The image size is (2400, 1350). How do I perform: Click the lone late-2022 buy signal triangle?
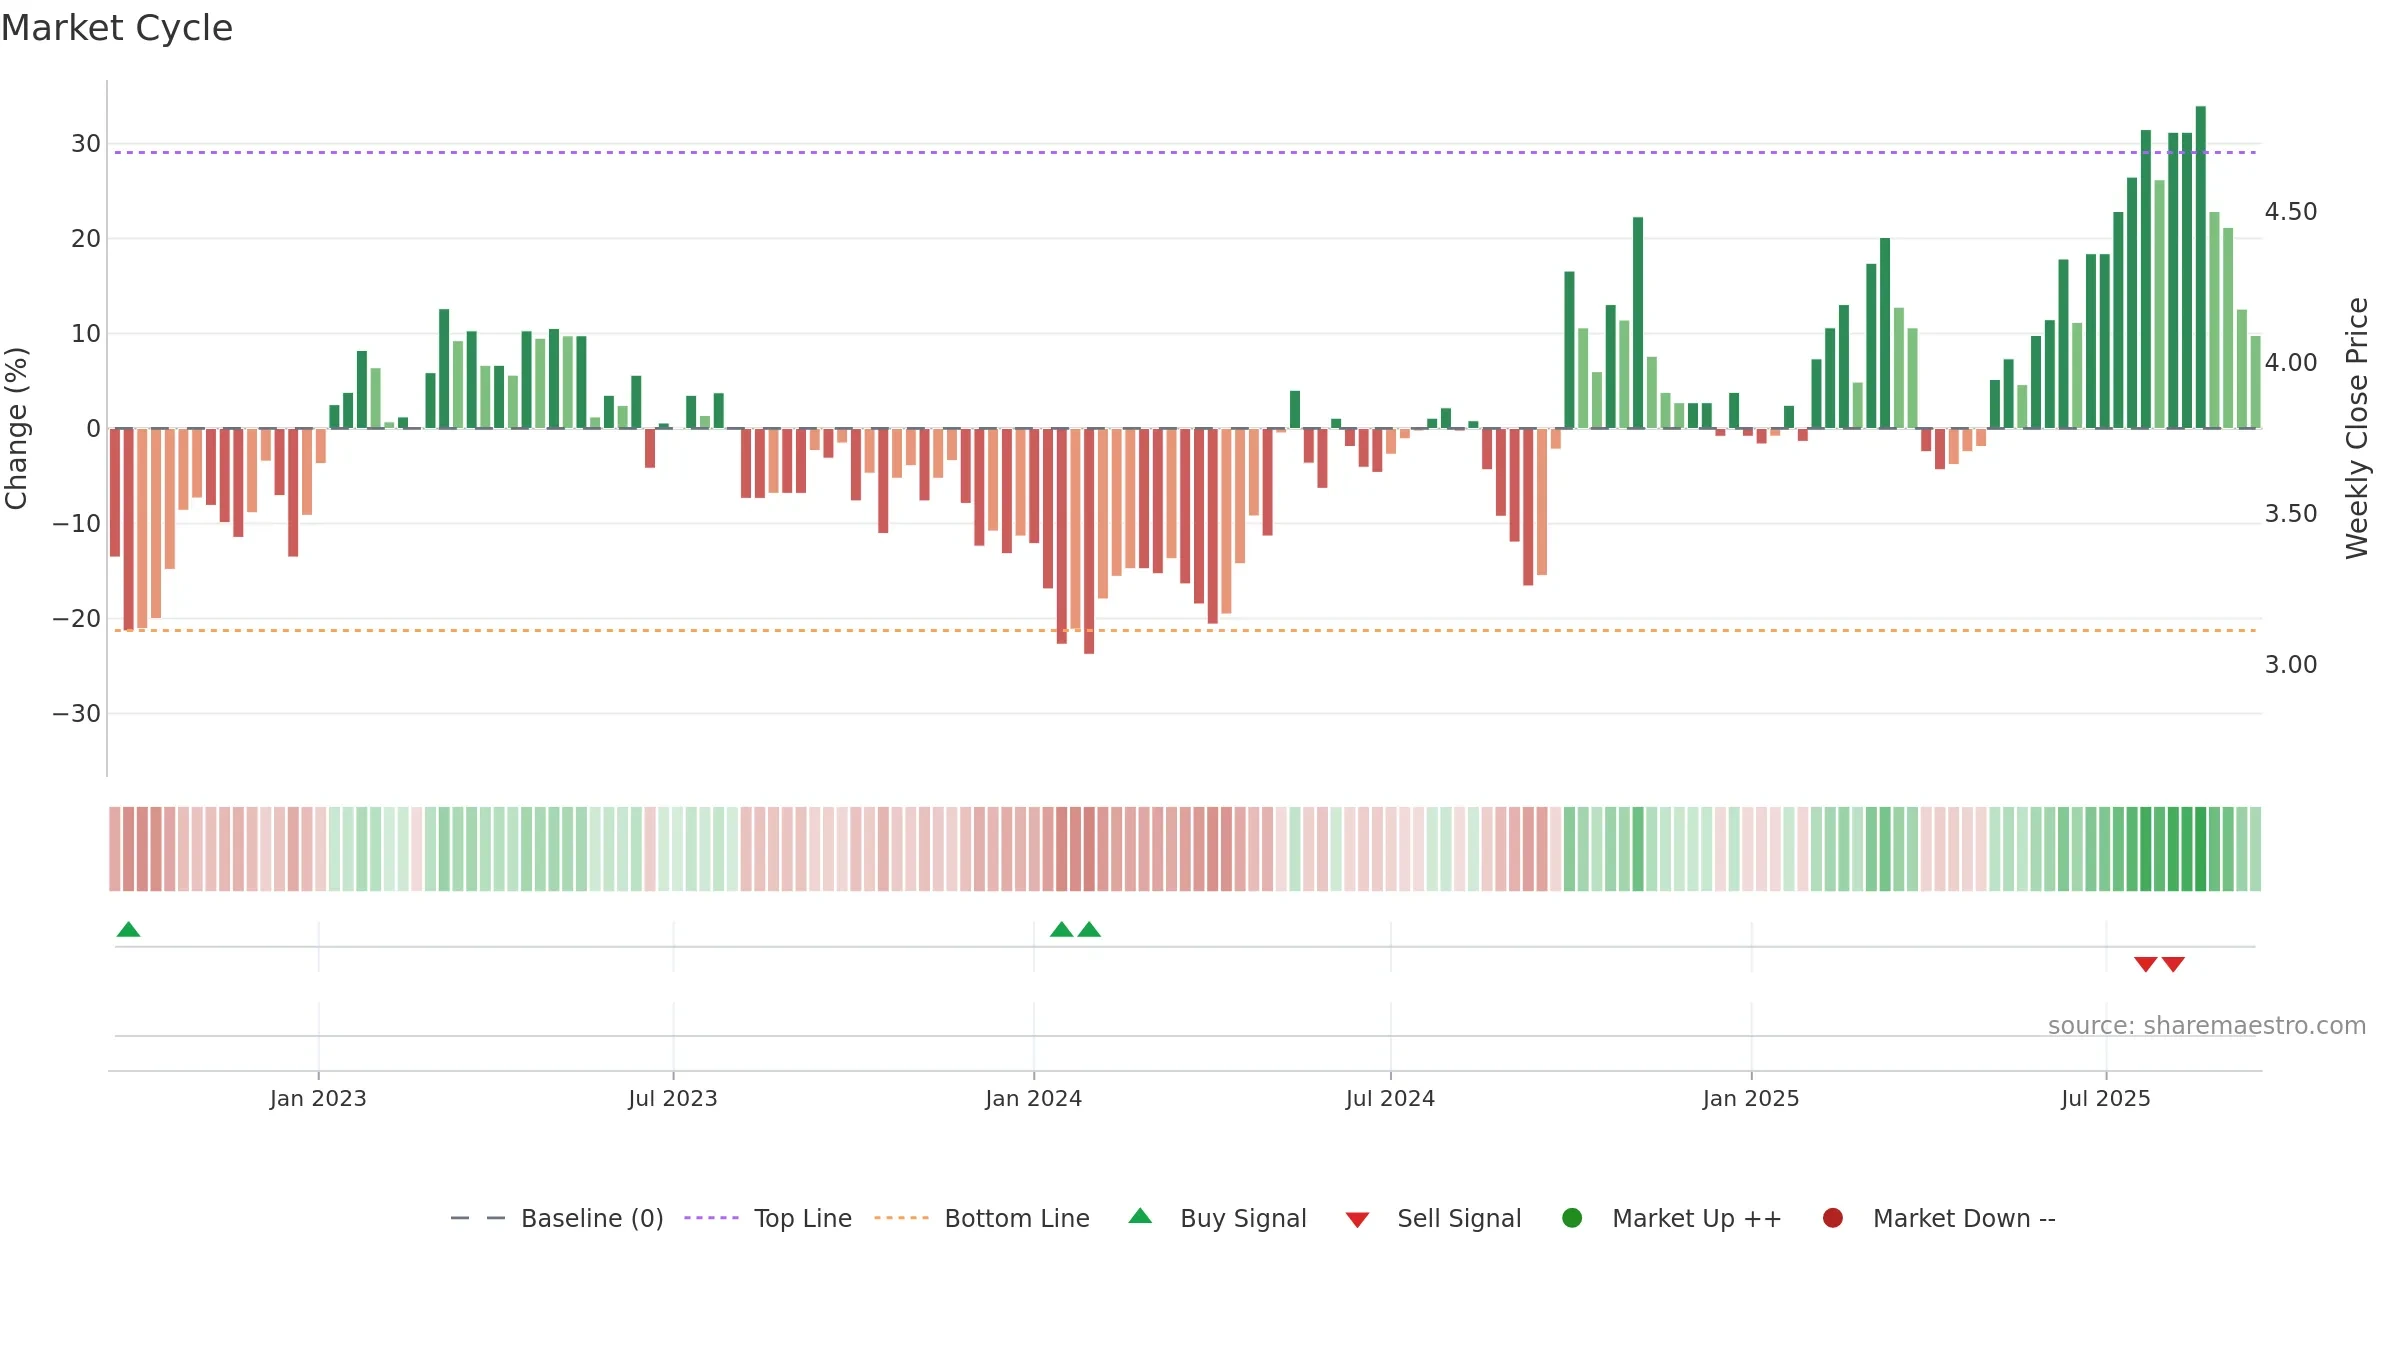pos(128,929)
